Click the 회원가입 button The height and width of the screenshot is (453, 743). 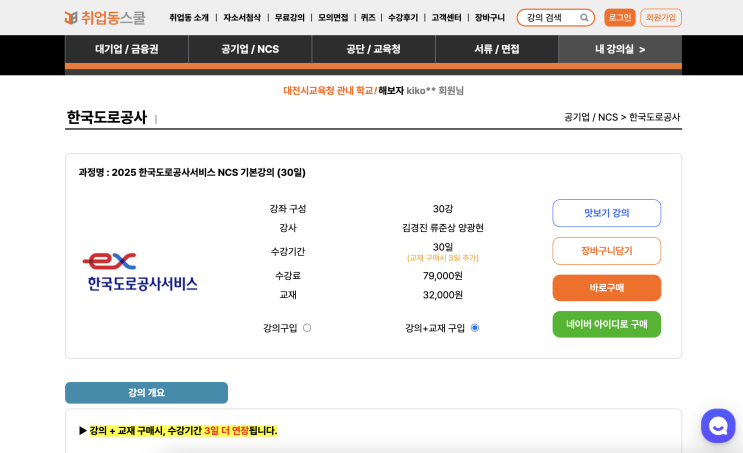[661, 18]
